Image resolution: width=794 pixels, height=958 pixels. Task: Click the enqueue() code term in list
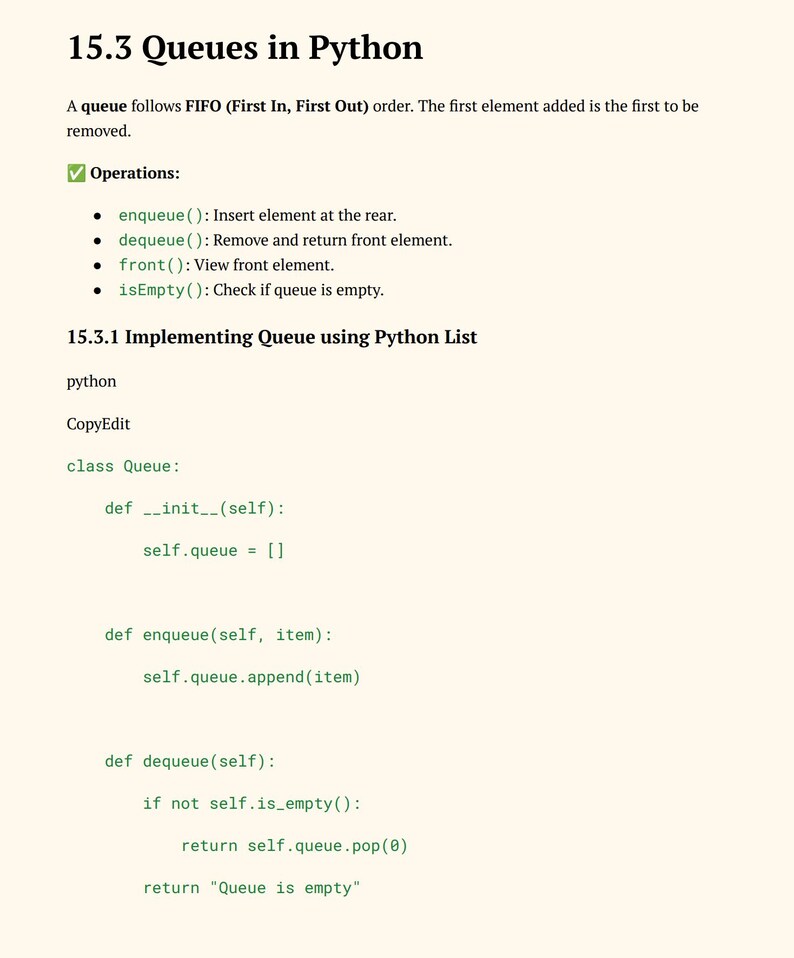[x=161, y=216]
